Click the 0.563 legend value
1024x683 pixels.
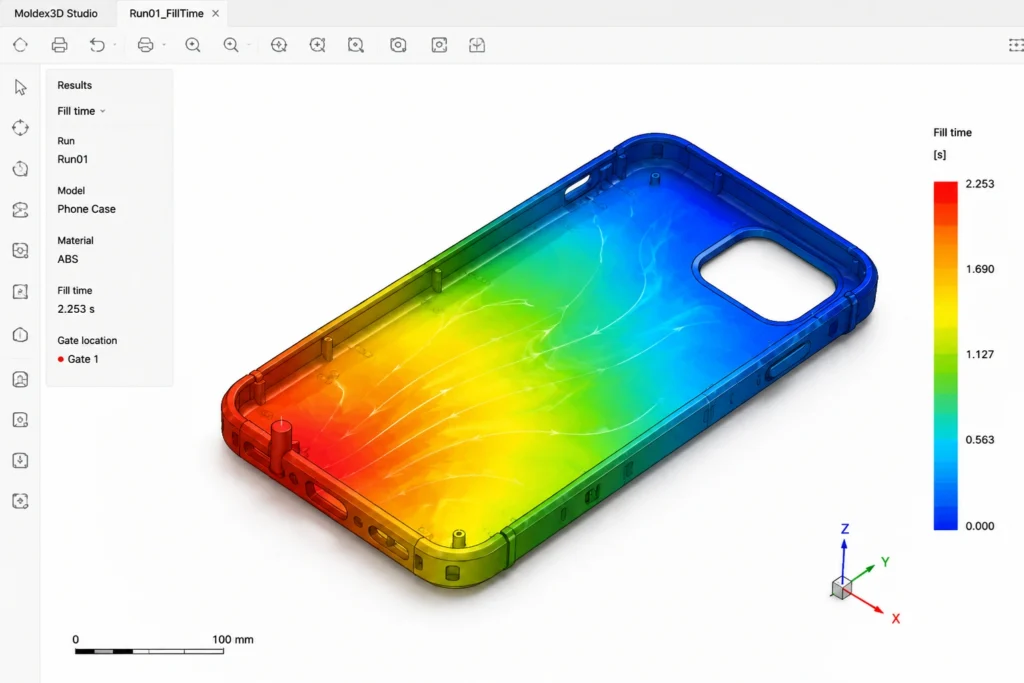(x=980, y=440)
